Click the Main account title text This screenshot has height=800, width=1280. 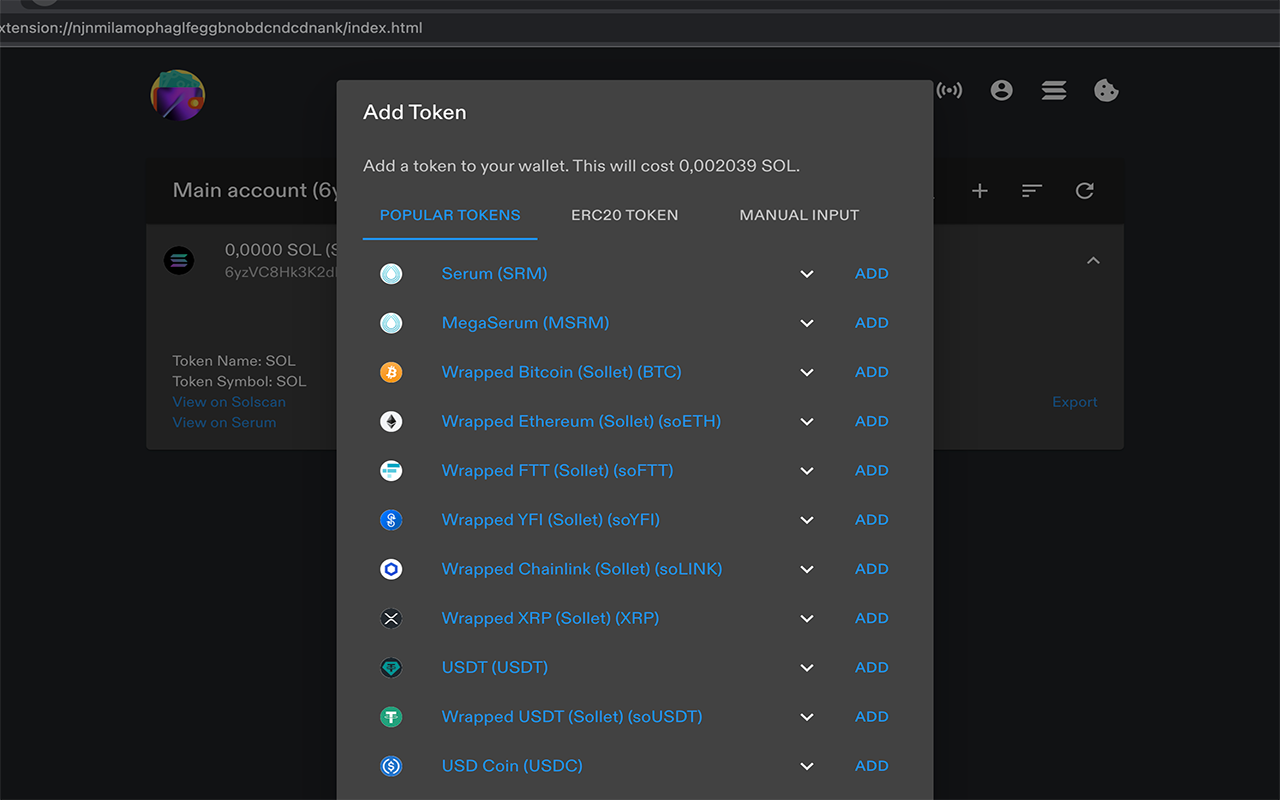(255, 190)
